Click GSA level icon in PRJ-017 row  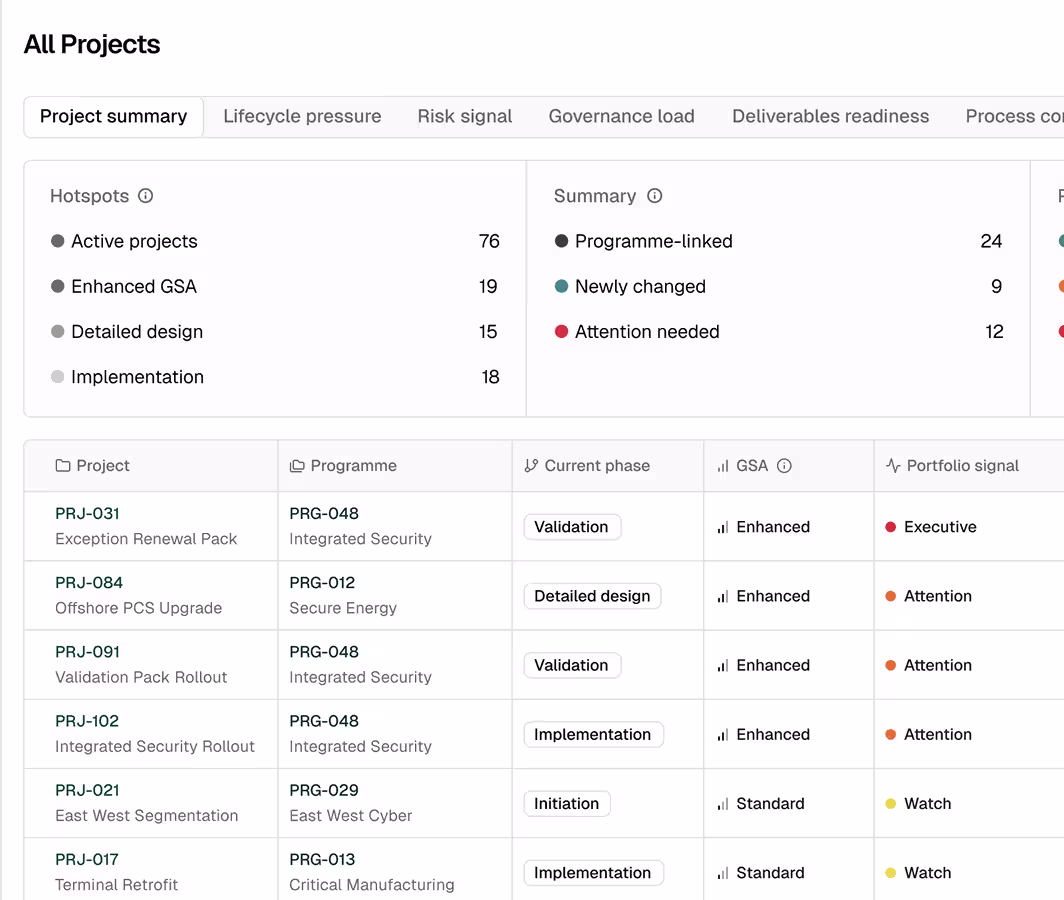(x=723, y=874)
